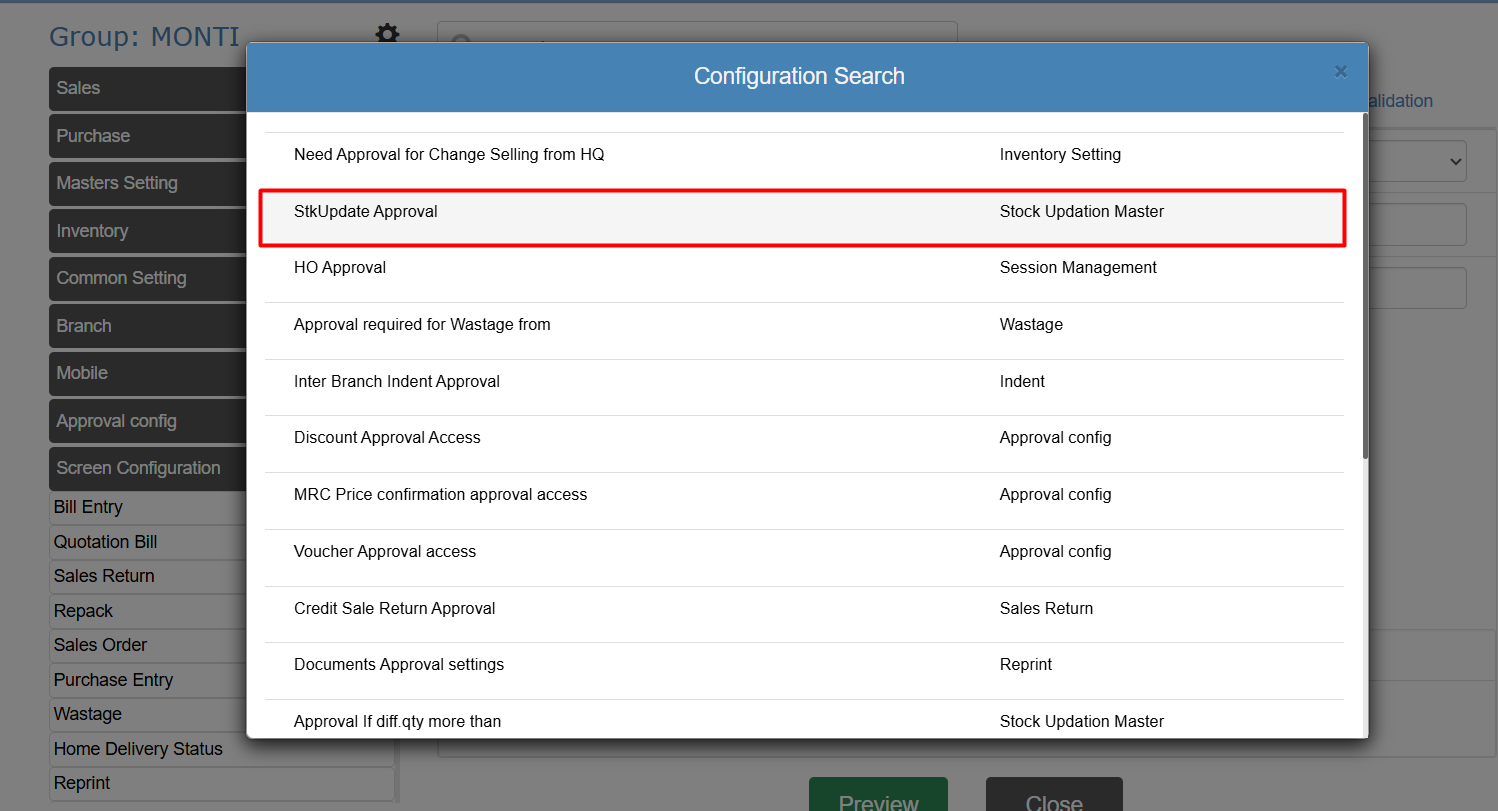Select the Credit Sale Return Approval result
This screenshot has width=1498, height=811.
pos(395,609)
